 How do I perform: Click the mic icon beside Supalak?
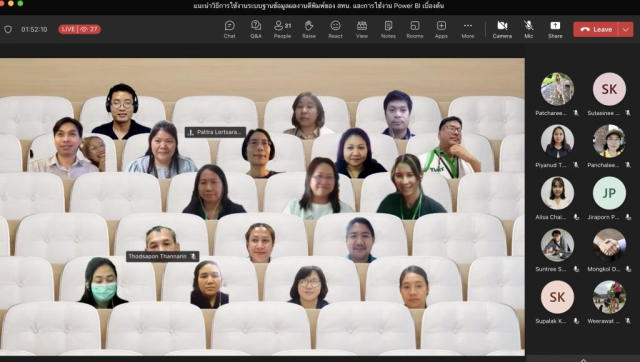pyautogui.click(x=576, y=321)
